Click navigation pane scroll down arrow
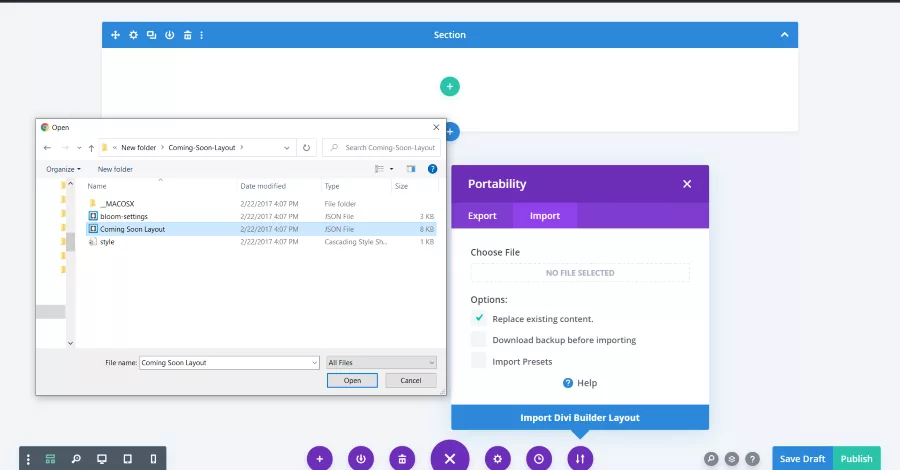The image size is (900, 470). pyautogui.click(x=70, y=343)
